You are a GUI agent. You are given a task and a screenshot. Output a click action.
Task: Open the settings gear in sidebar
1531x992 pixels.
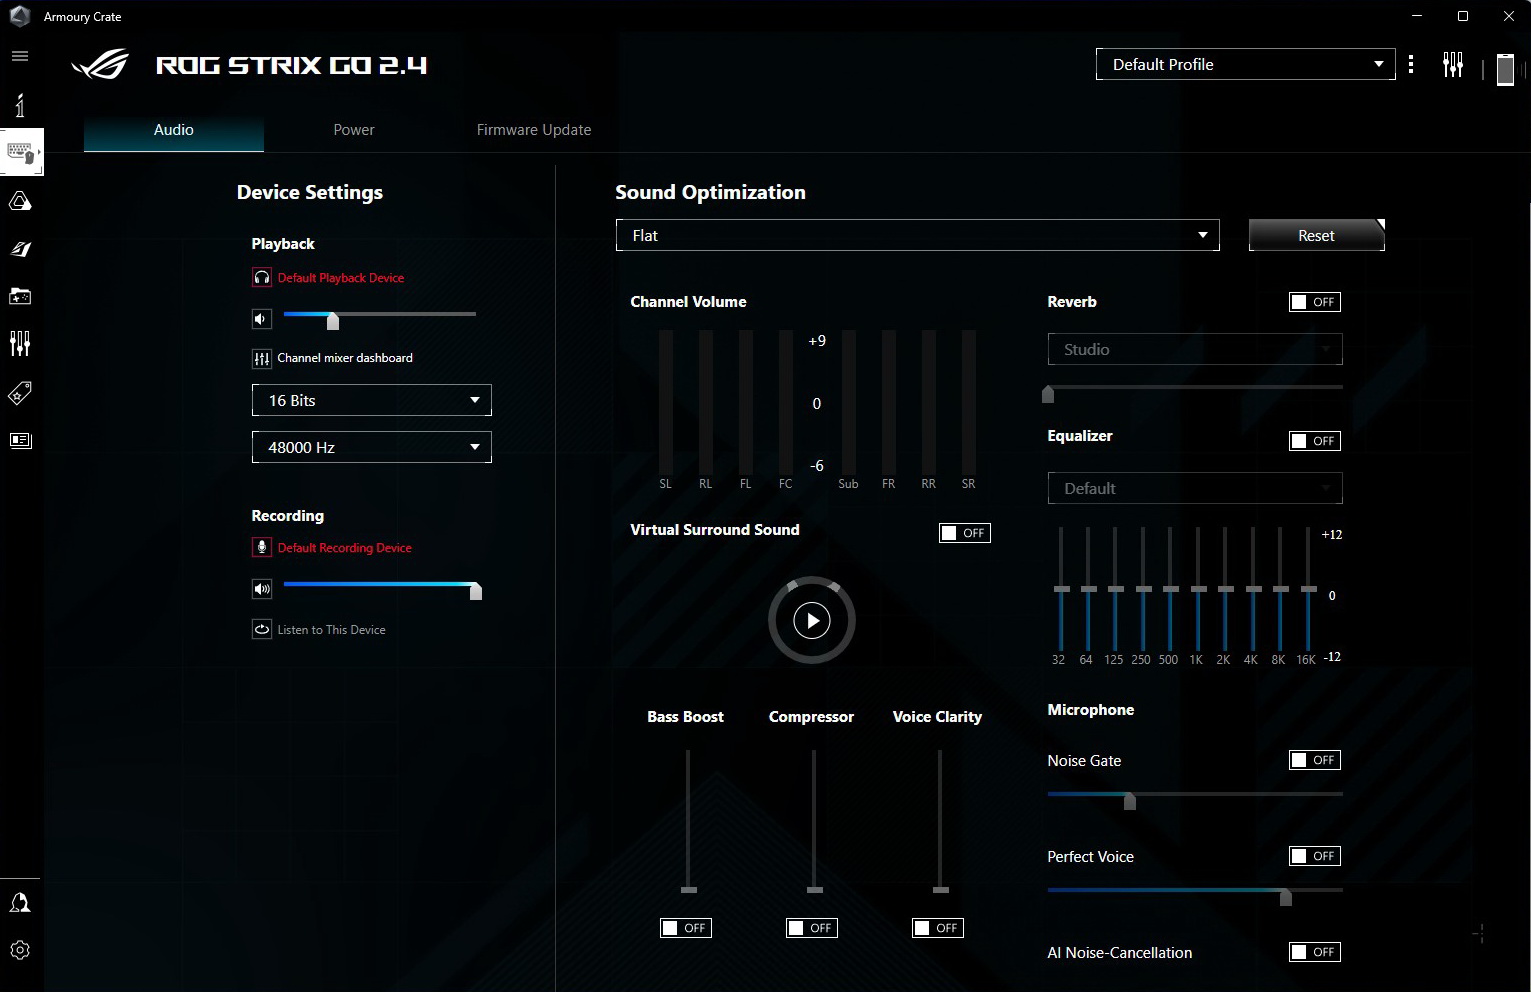20,950
